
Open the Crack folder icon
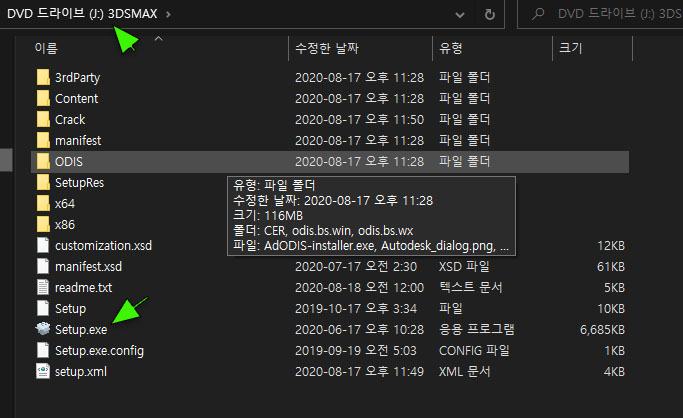(43, 119)
